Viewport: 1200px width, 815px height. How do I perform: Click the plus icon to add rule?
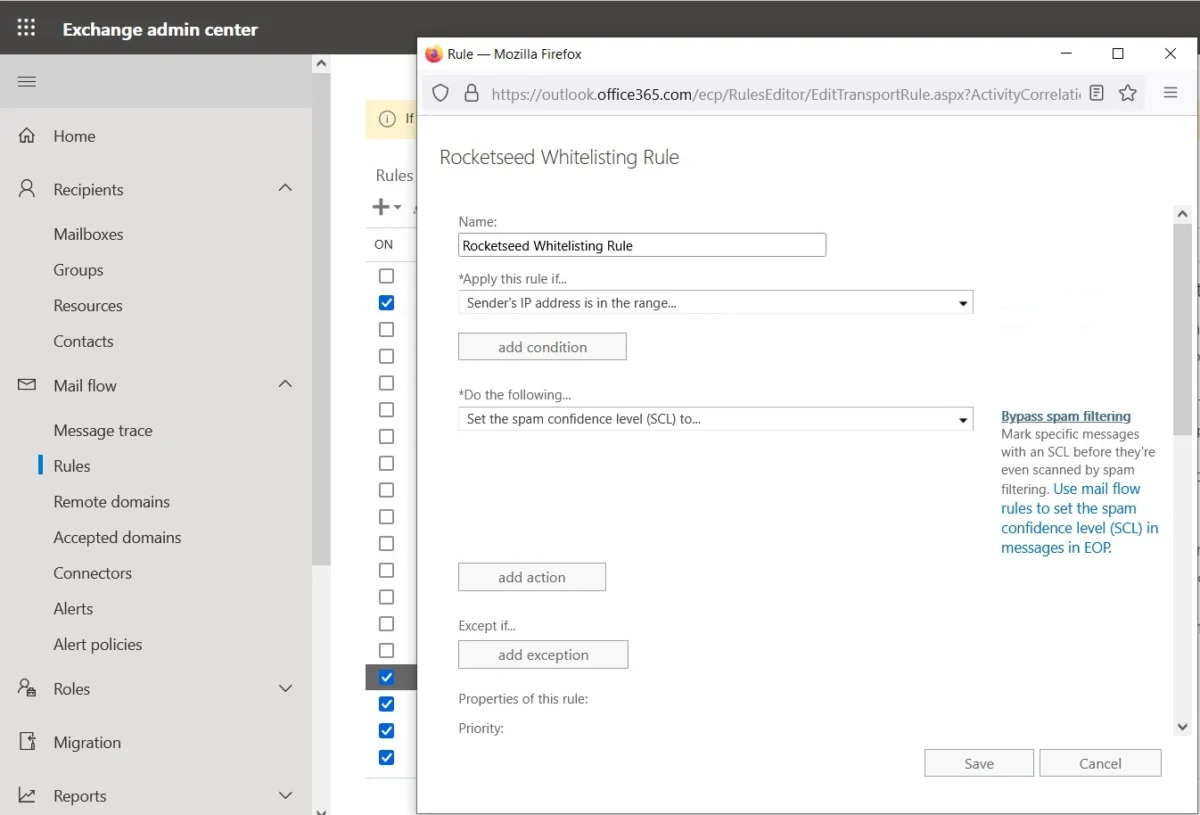381,207
